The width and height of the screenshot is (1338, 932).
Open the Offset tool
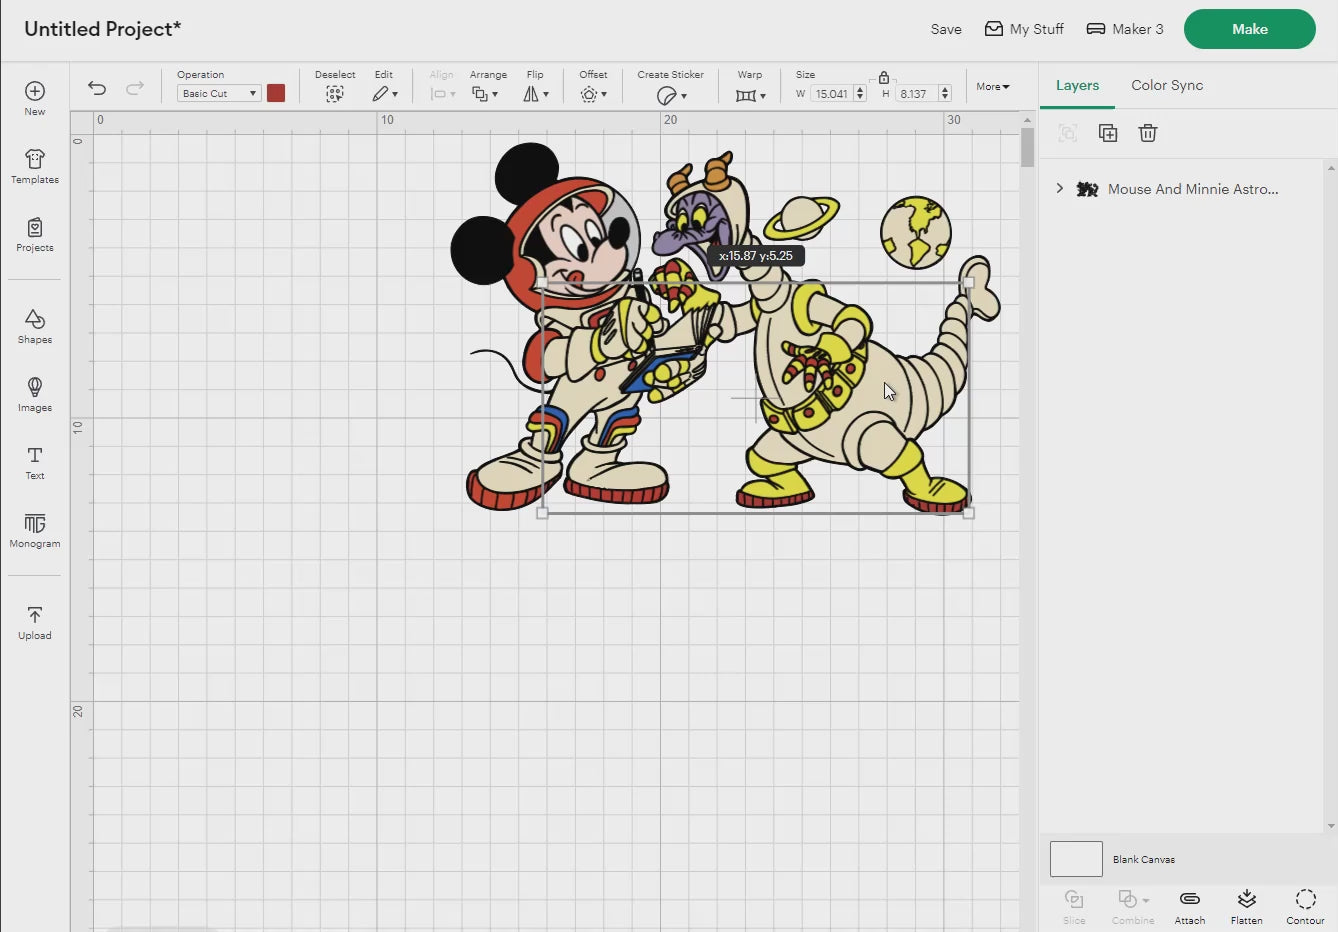(x=594, y=94)
